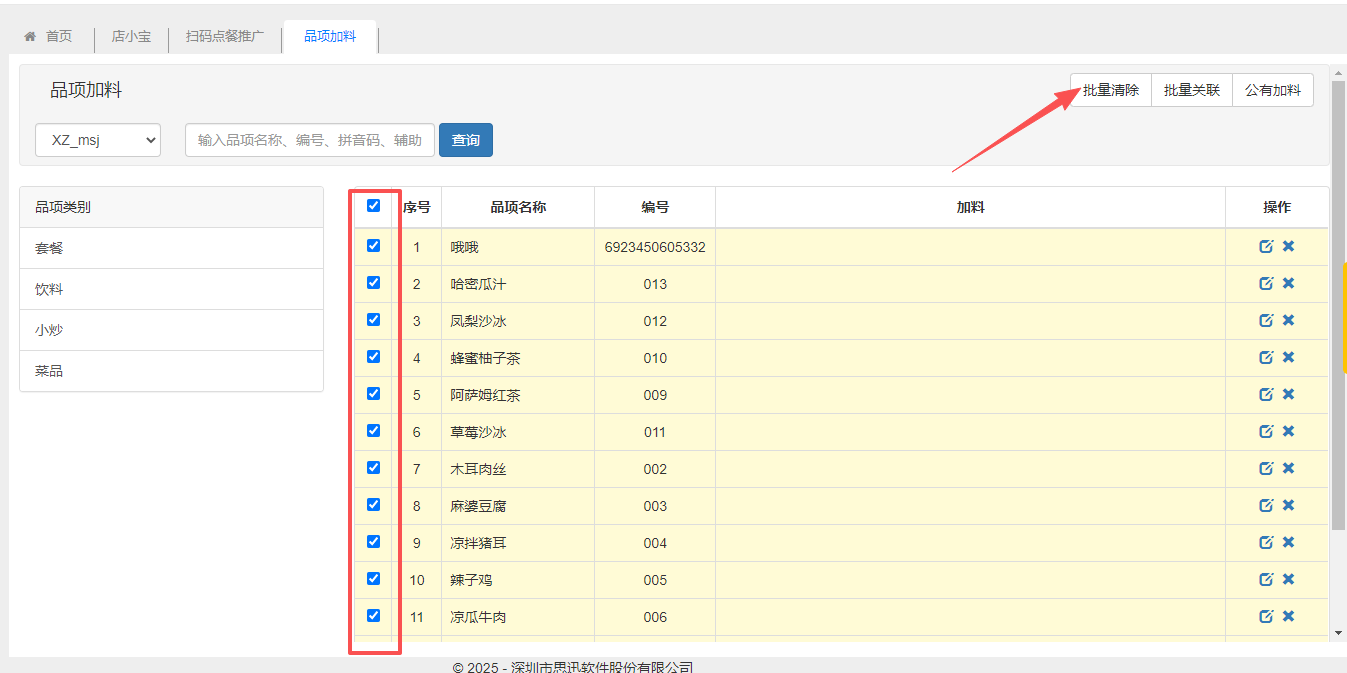Click the delete icon for 辣子鸡
The height and width of the screenshot is (673, 1347).
pyautogui.click(x=1288, y=580)
